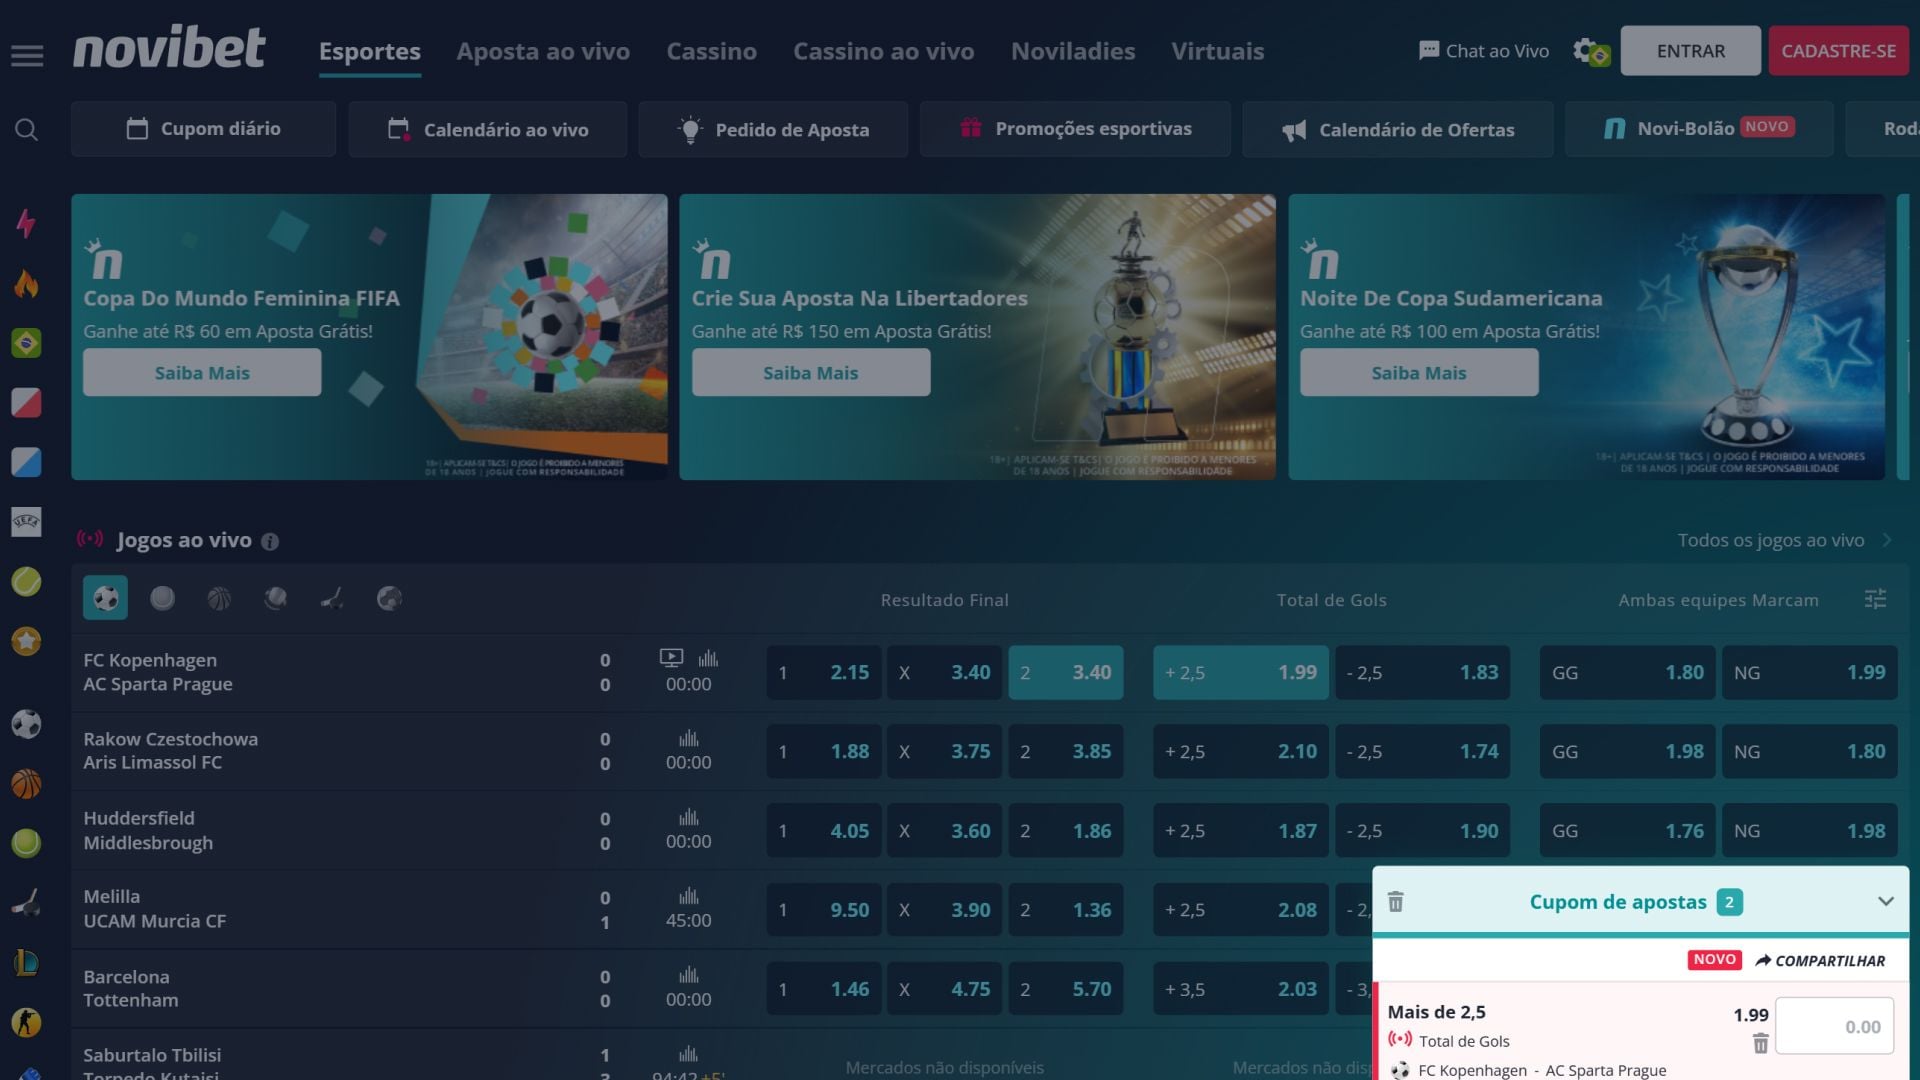The width and height of the screenshot is (1920, 1080).
Task: Click the market settings sliders icon
Action: point(1875,599)
